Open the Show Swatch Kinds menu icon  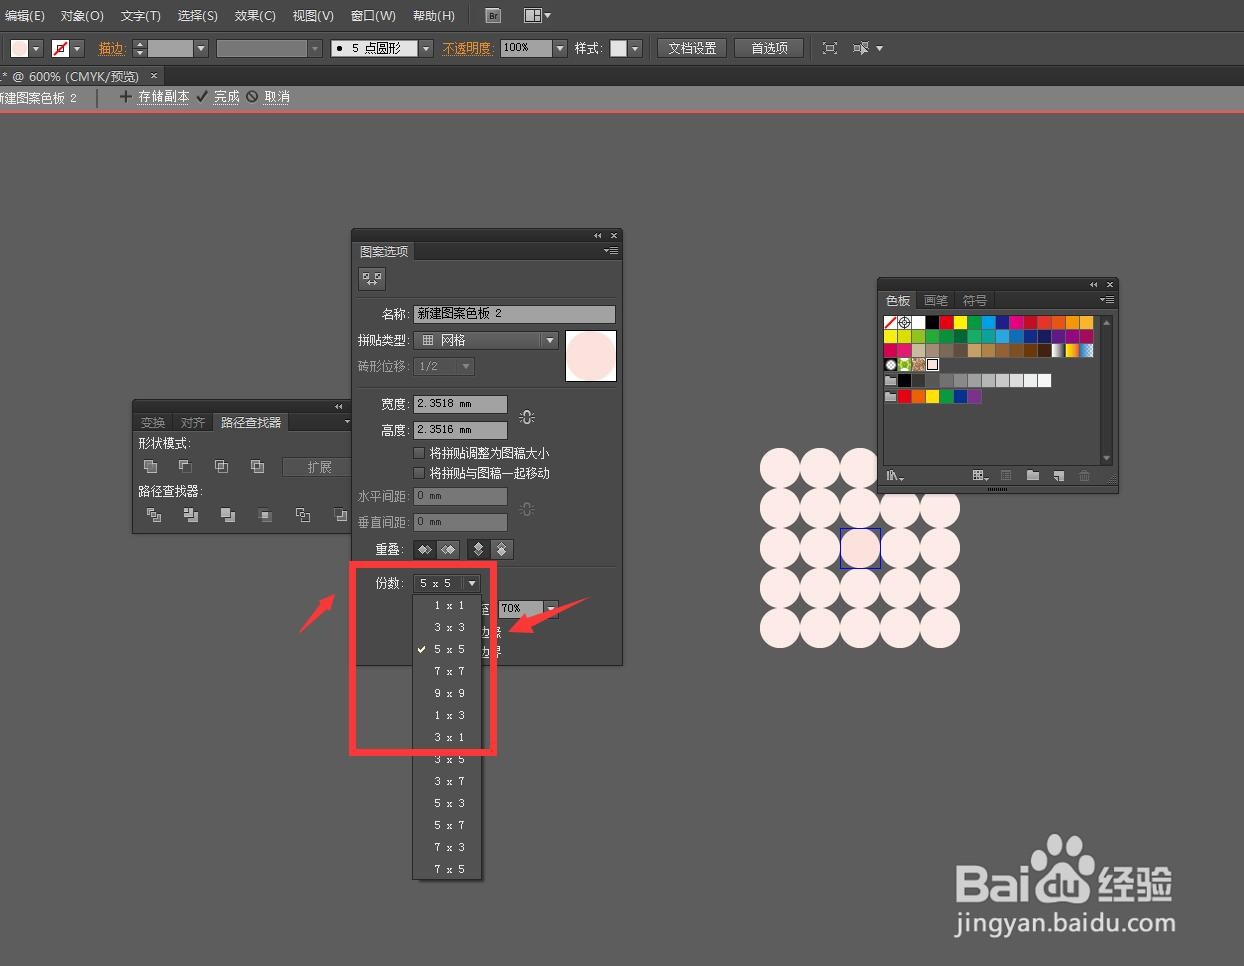click(980, 476)
